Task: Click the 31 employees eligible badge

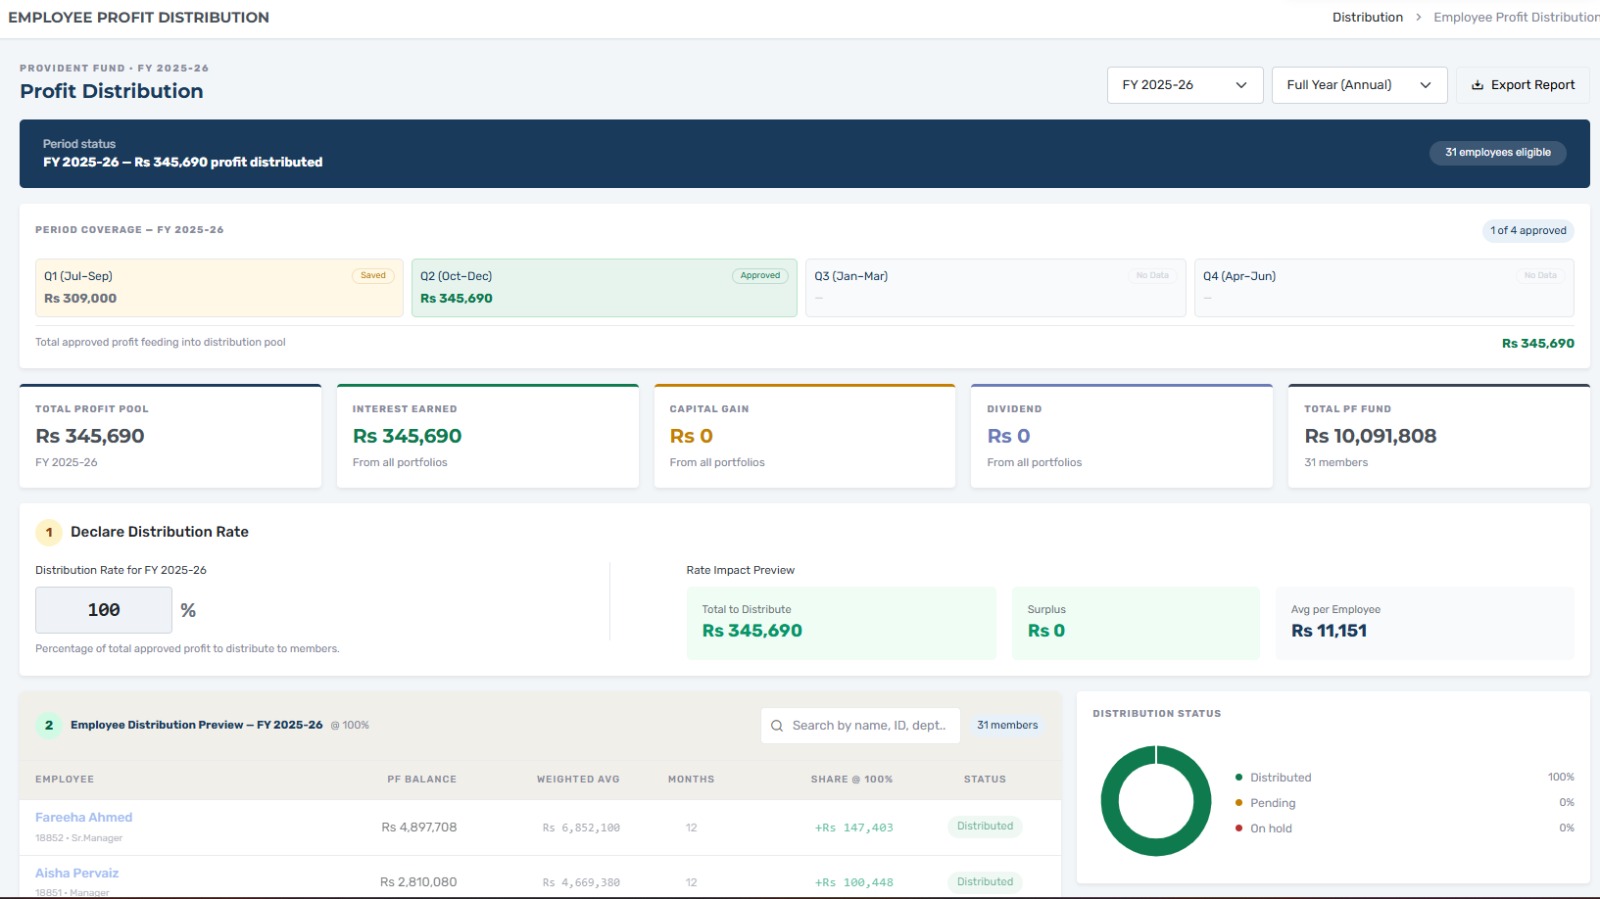Action: coord(1498,153)
